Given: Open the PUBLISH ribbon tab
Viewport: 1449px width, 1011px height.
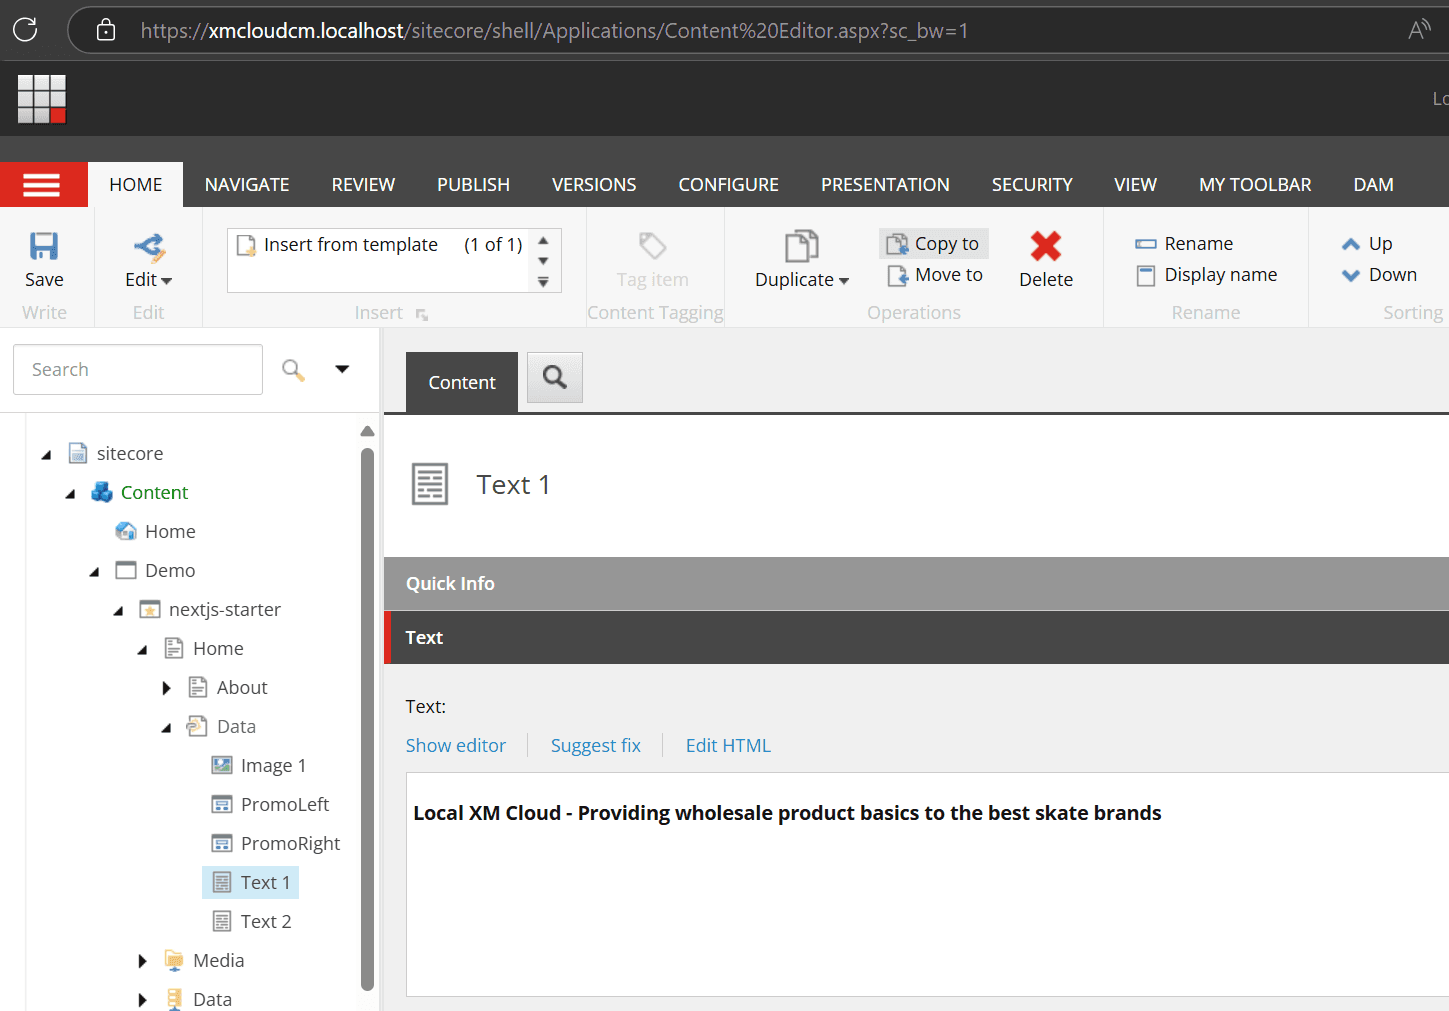Looking at the screenshot, I should point(473,185).
